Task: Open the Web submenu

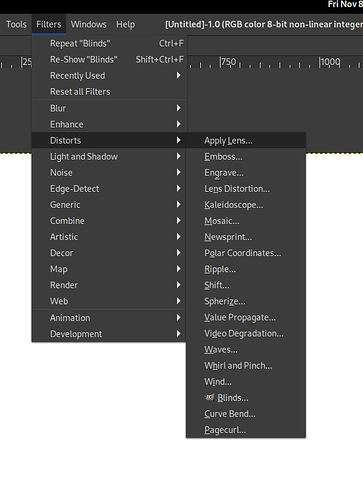Action: [109, 301]
